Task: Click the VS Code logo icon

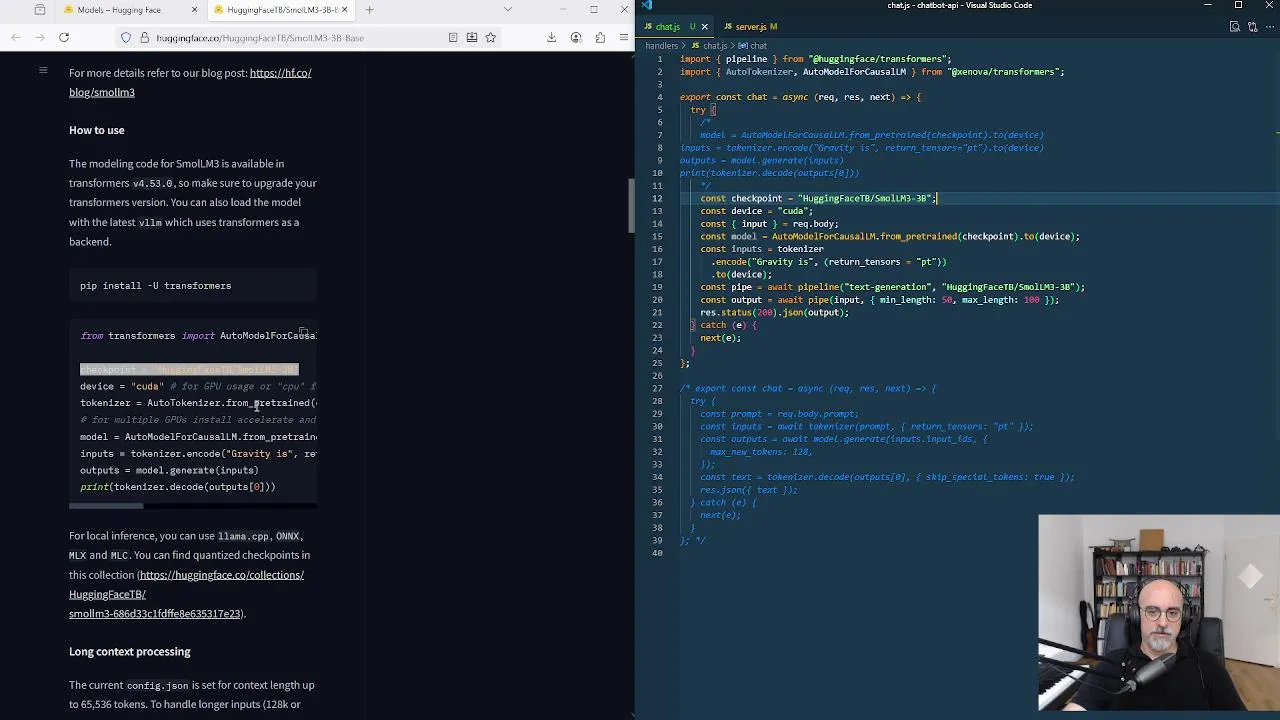Action: (646, 5)
